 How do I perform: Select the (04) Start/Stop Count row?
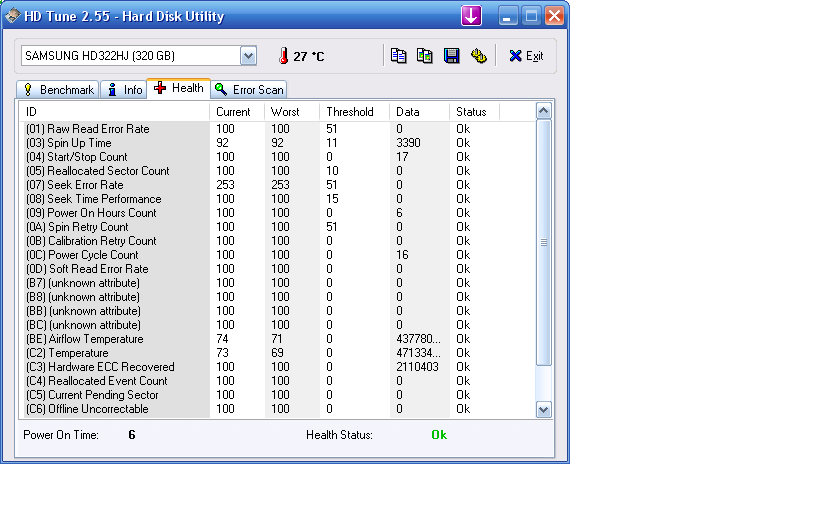tap(277, 156)
